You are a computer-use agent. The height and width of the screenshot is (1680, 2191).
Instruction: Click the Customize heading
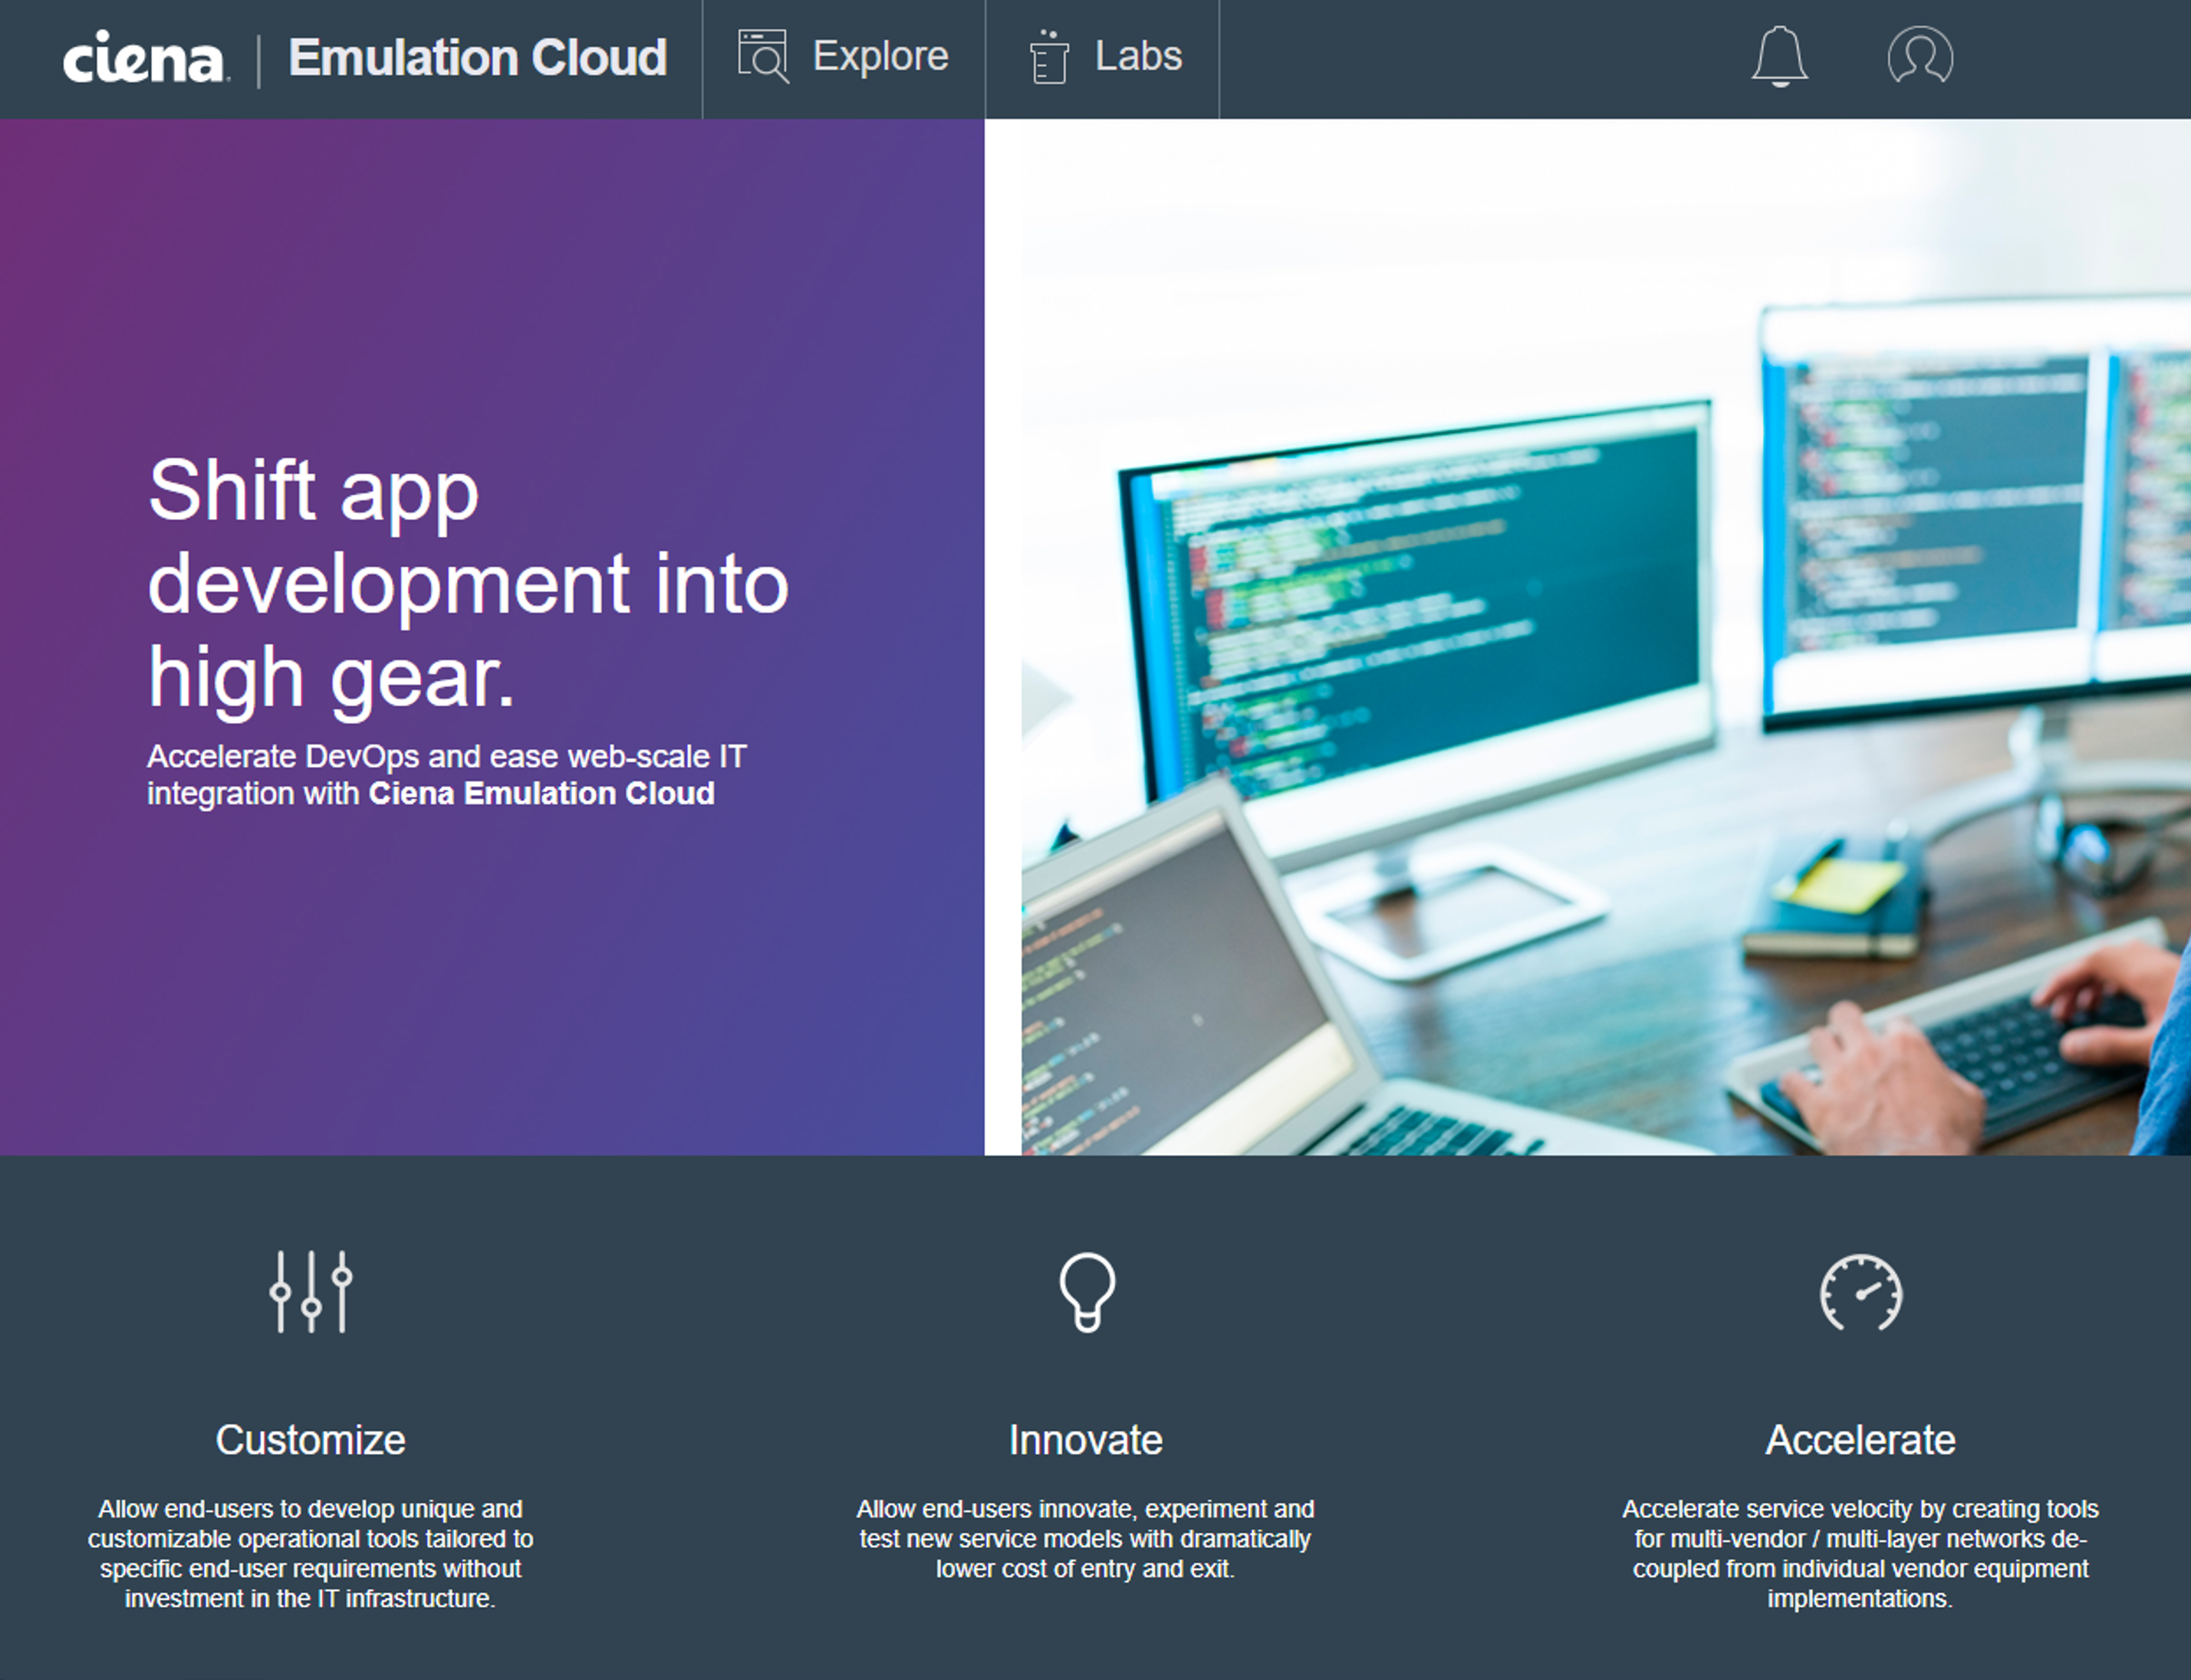[311, 1440]
